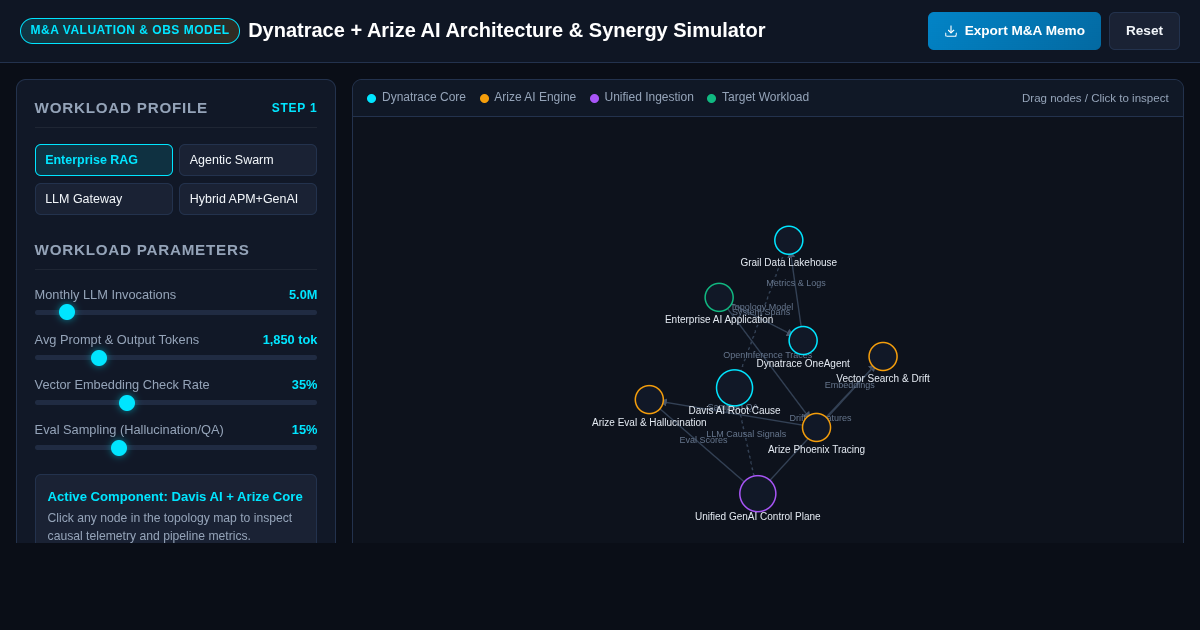Click the 1,850 tok value
This screenshot has width=1200, height=630.
(x=290, y=340)
